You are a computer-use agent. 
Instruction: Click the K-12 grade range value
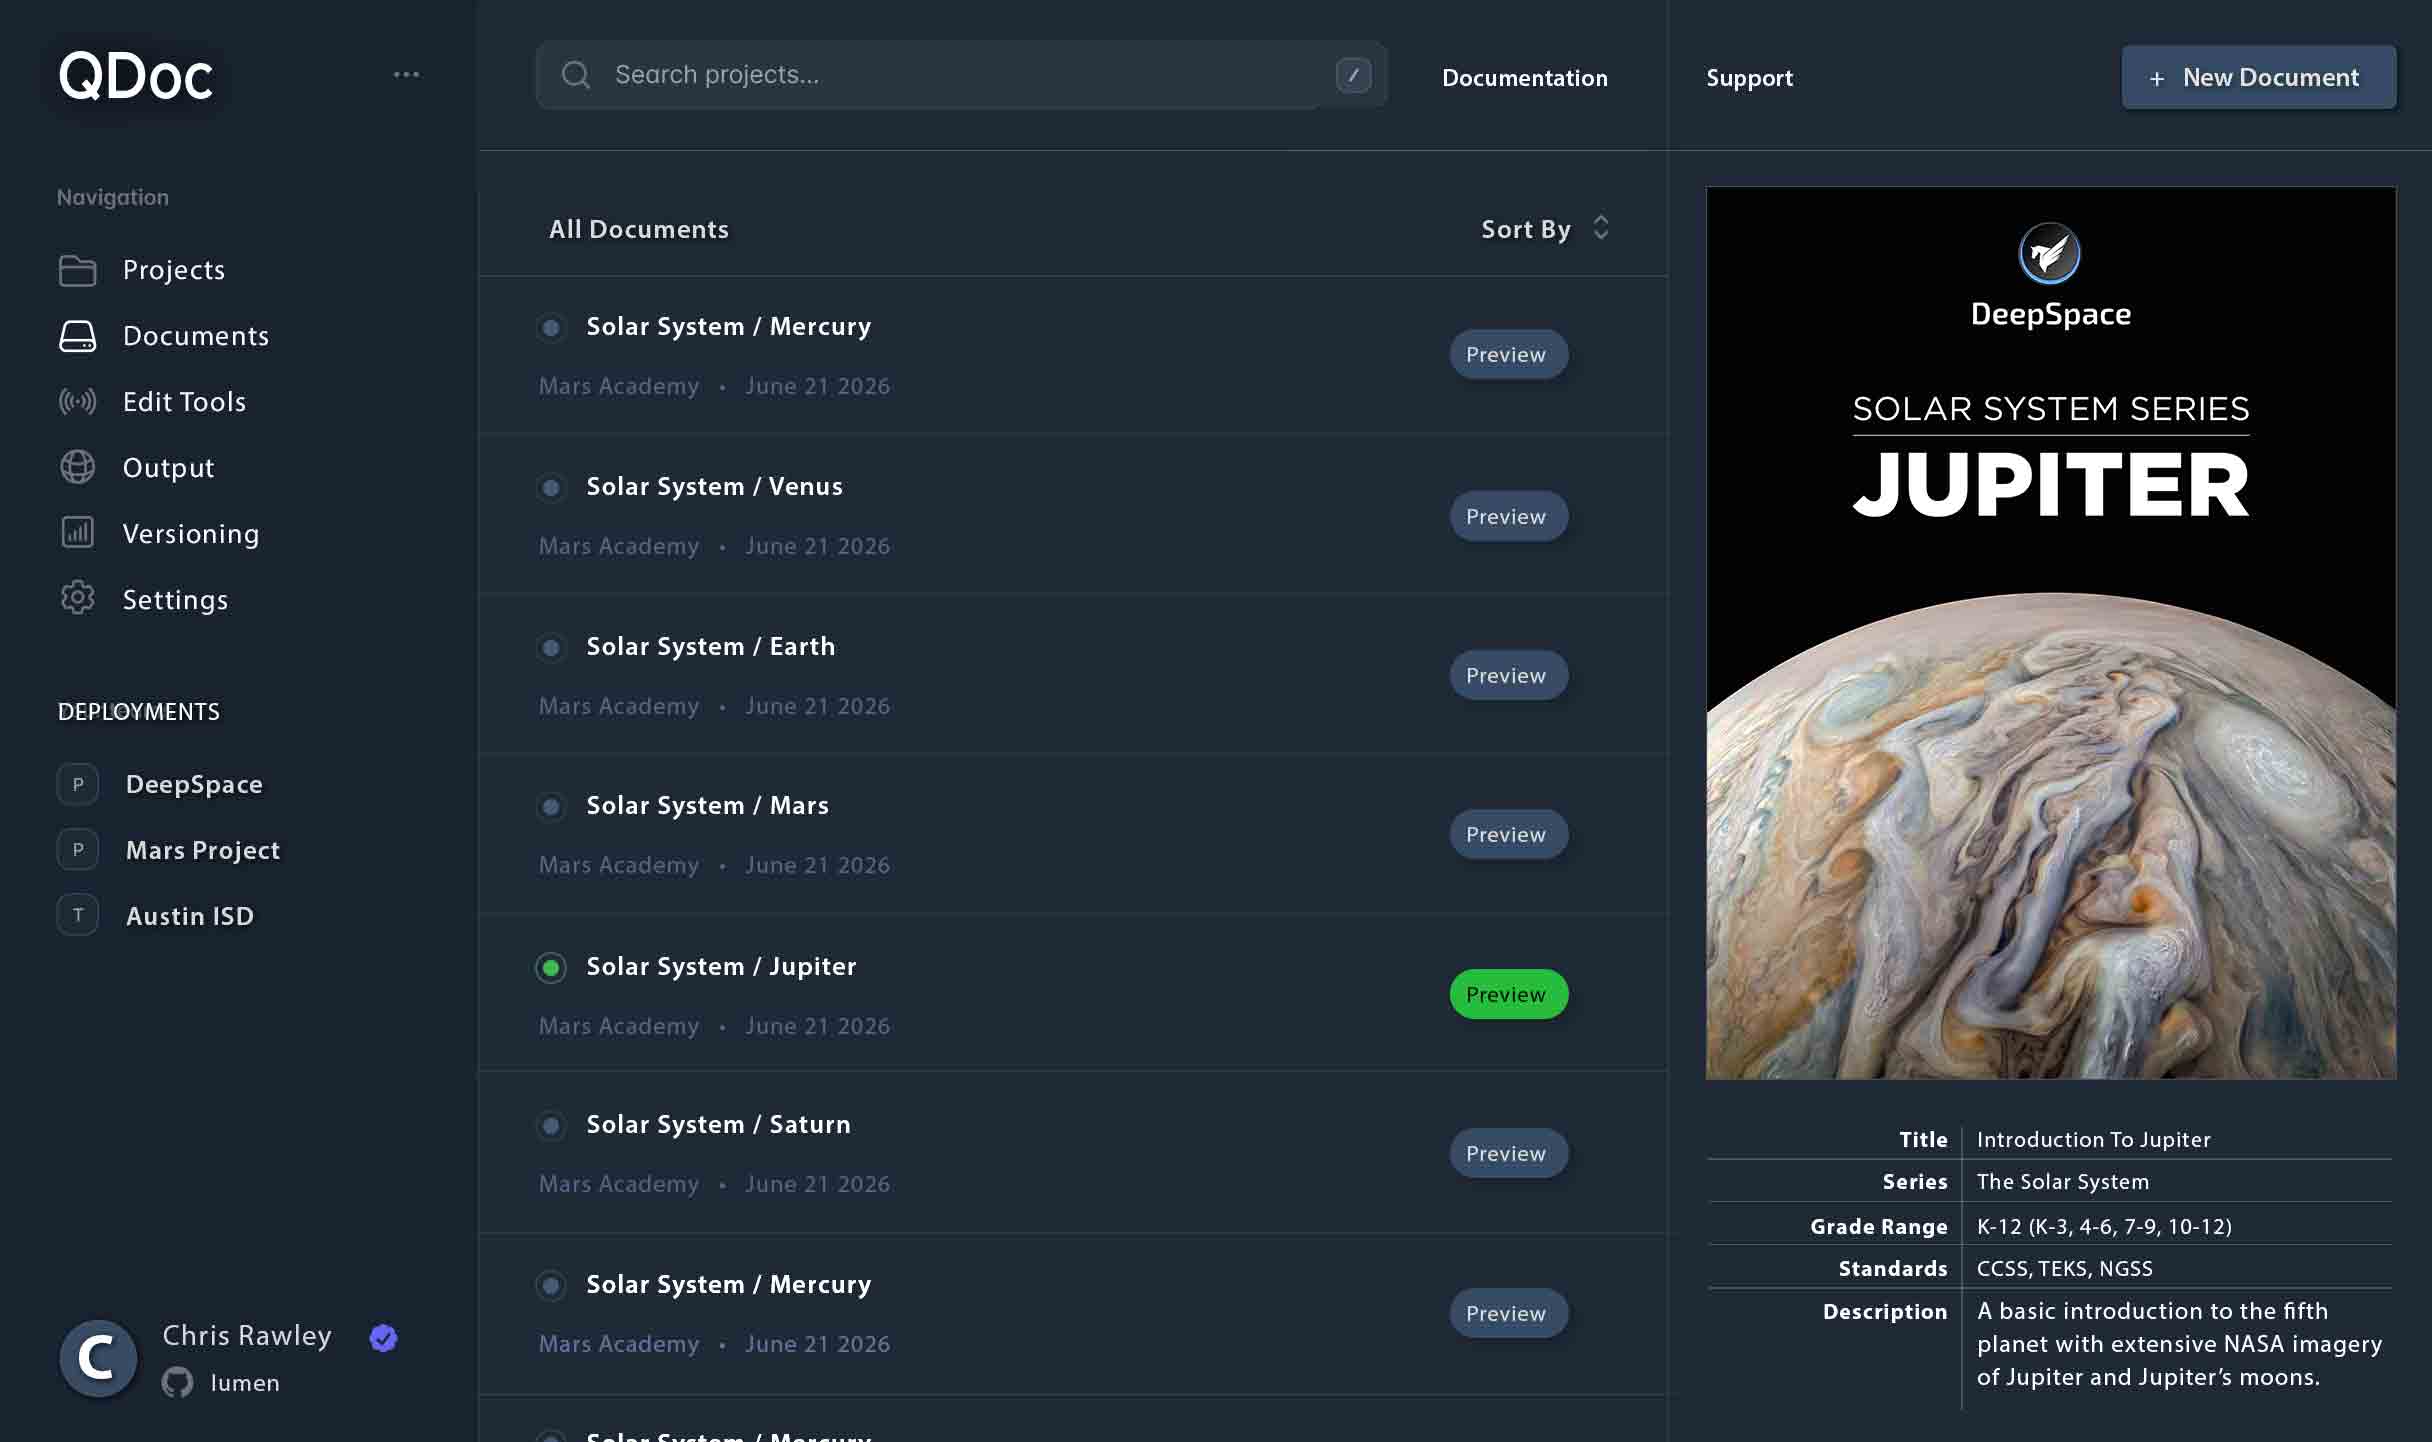tap(2104, 1226)
